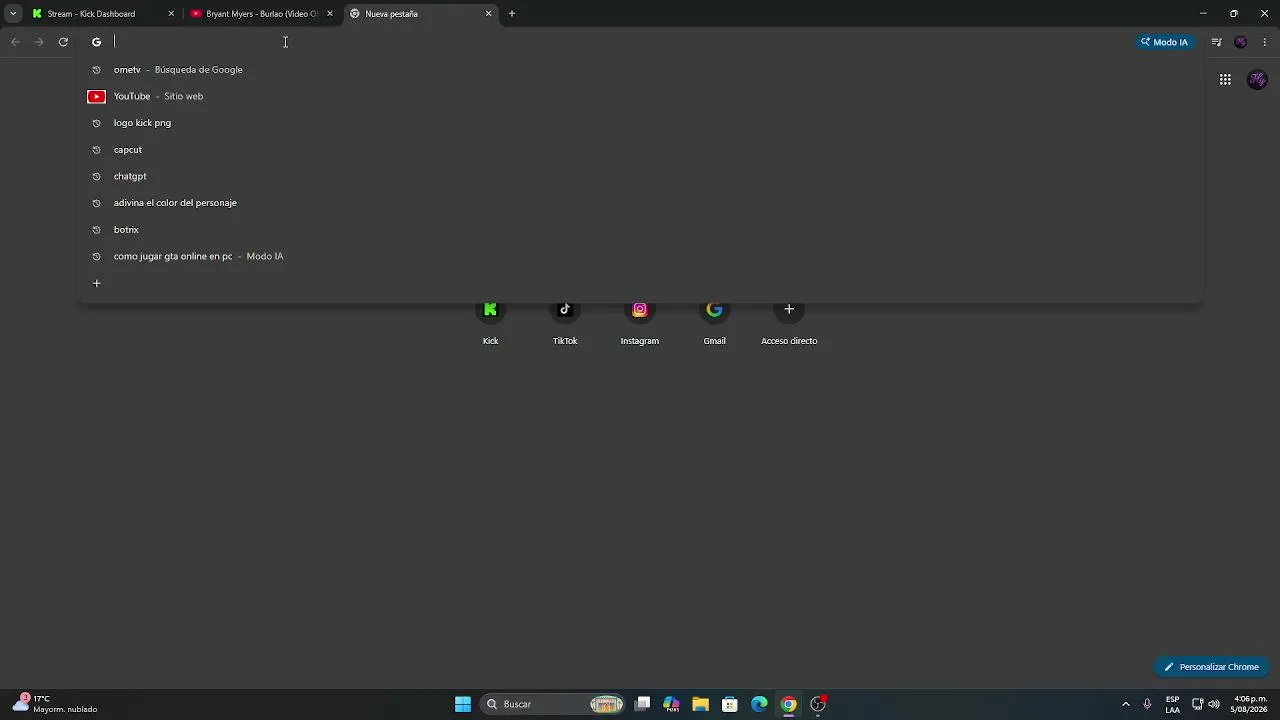Open File Explorer from taskbar
The width and height of the screenshot is (1280, 720).
(701, 704)
